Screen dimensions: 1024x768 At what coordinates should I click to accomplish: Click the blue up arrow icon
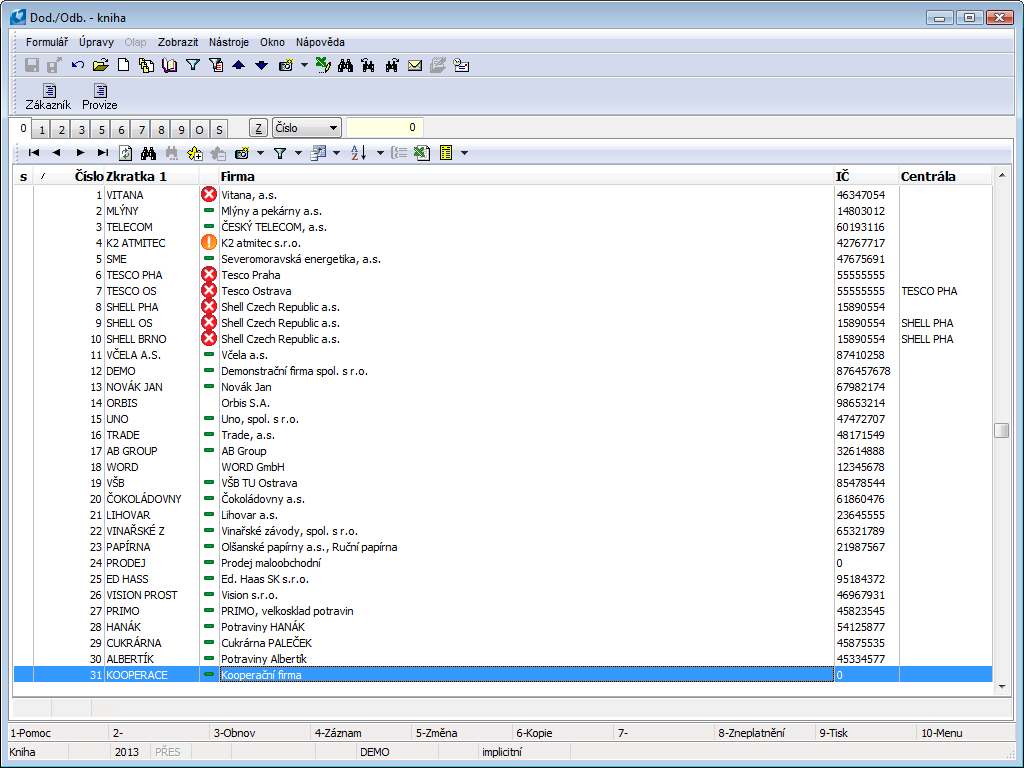(x=238, y=66)
